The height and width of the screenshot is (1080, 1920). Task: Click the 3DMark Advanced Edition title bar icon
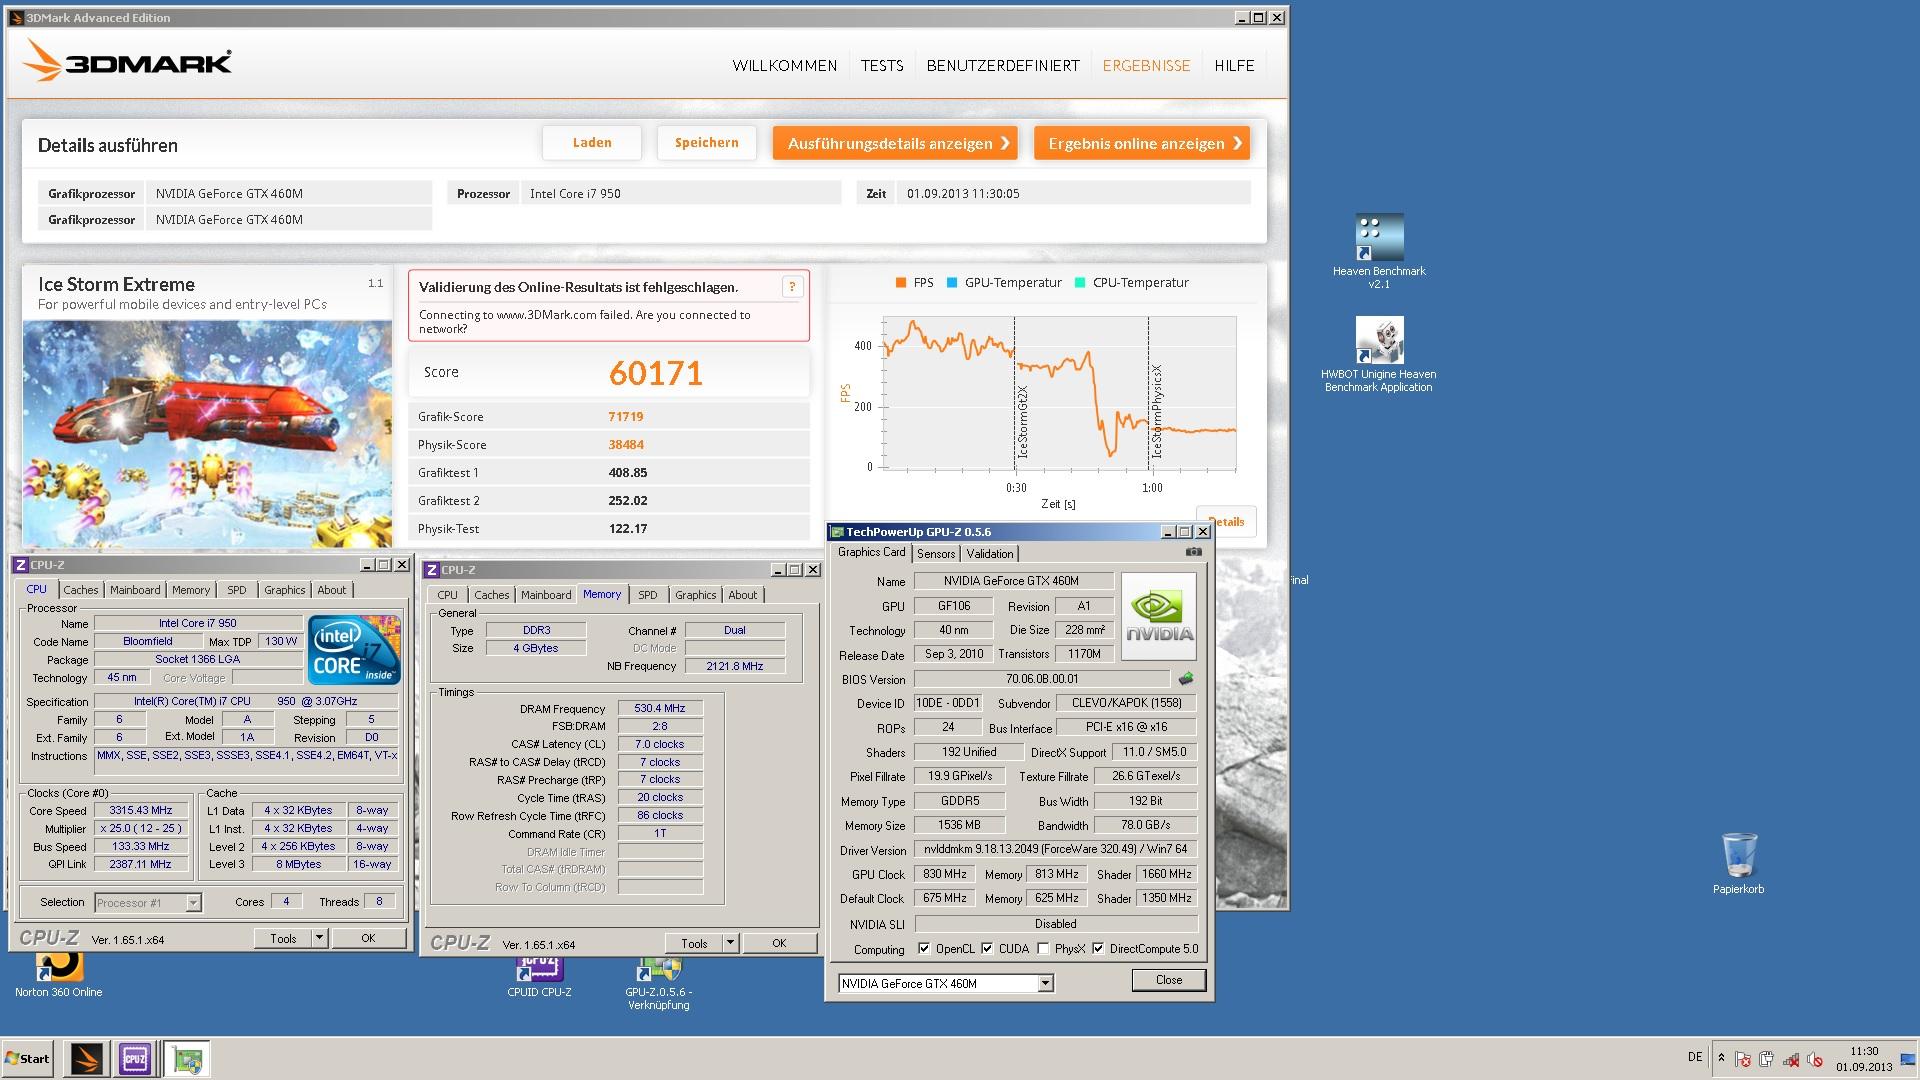16,17
